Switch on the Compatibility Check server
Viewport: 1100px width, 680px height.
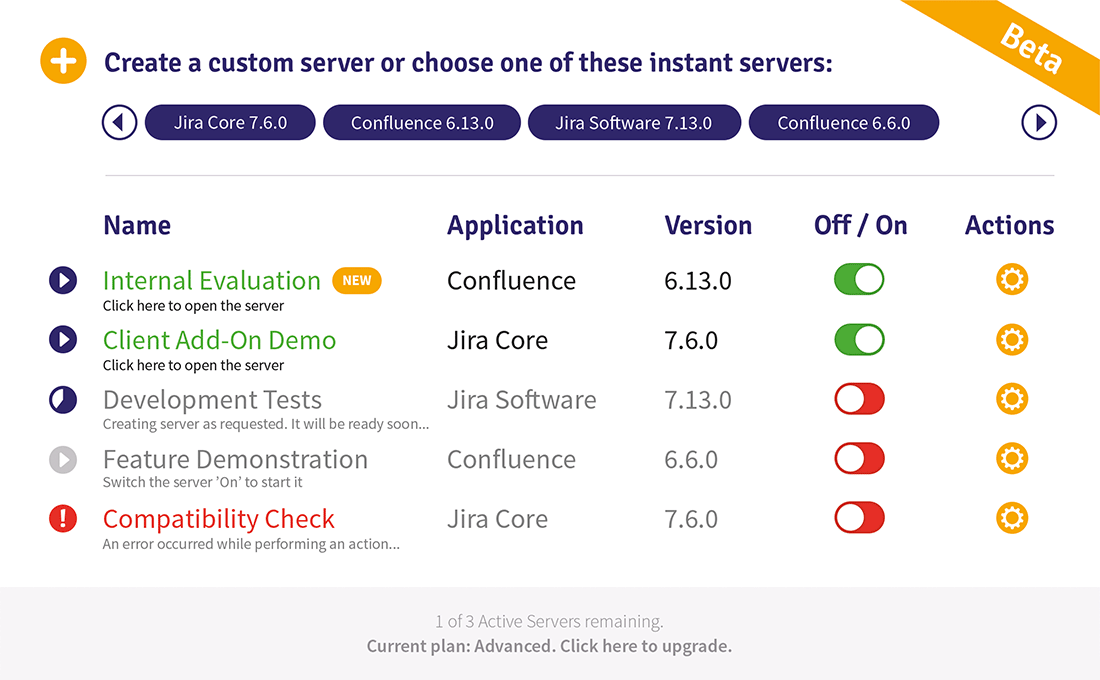coord(859,518)
